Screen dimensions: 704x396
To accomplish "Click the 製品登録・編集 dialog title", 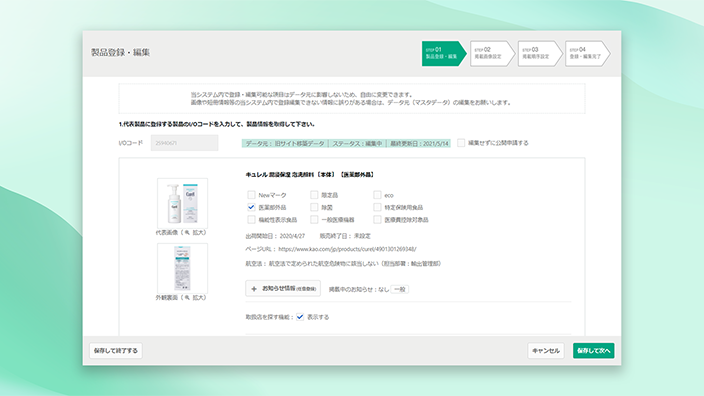I will (x=120, y=53).
